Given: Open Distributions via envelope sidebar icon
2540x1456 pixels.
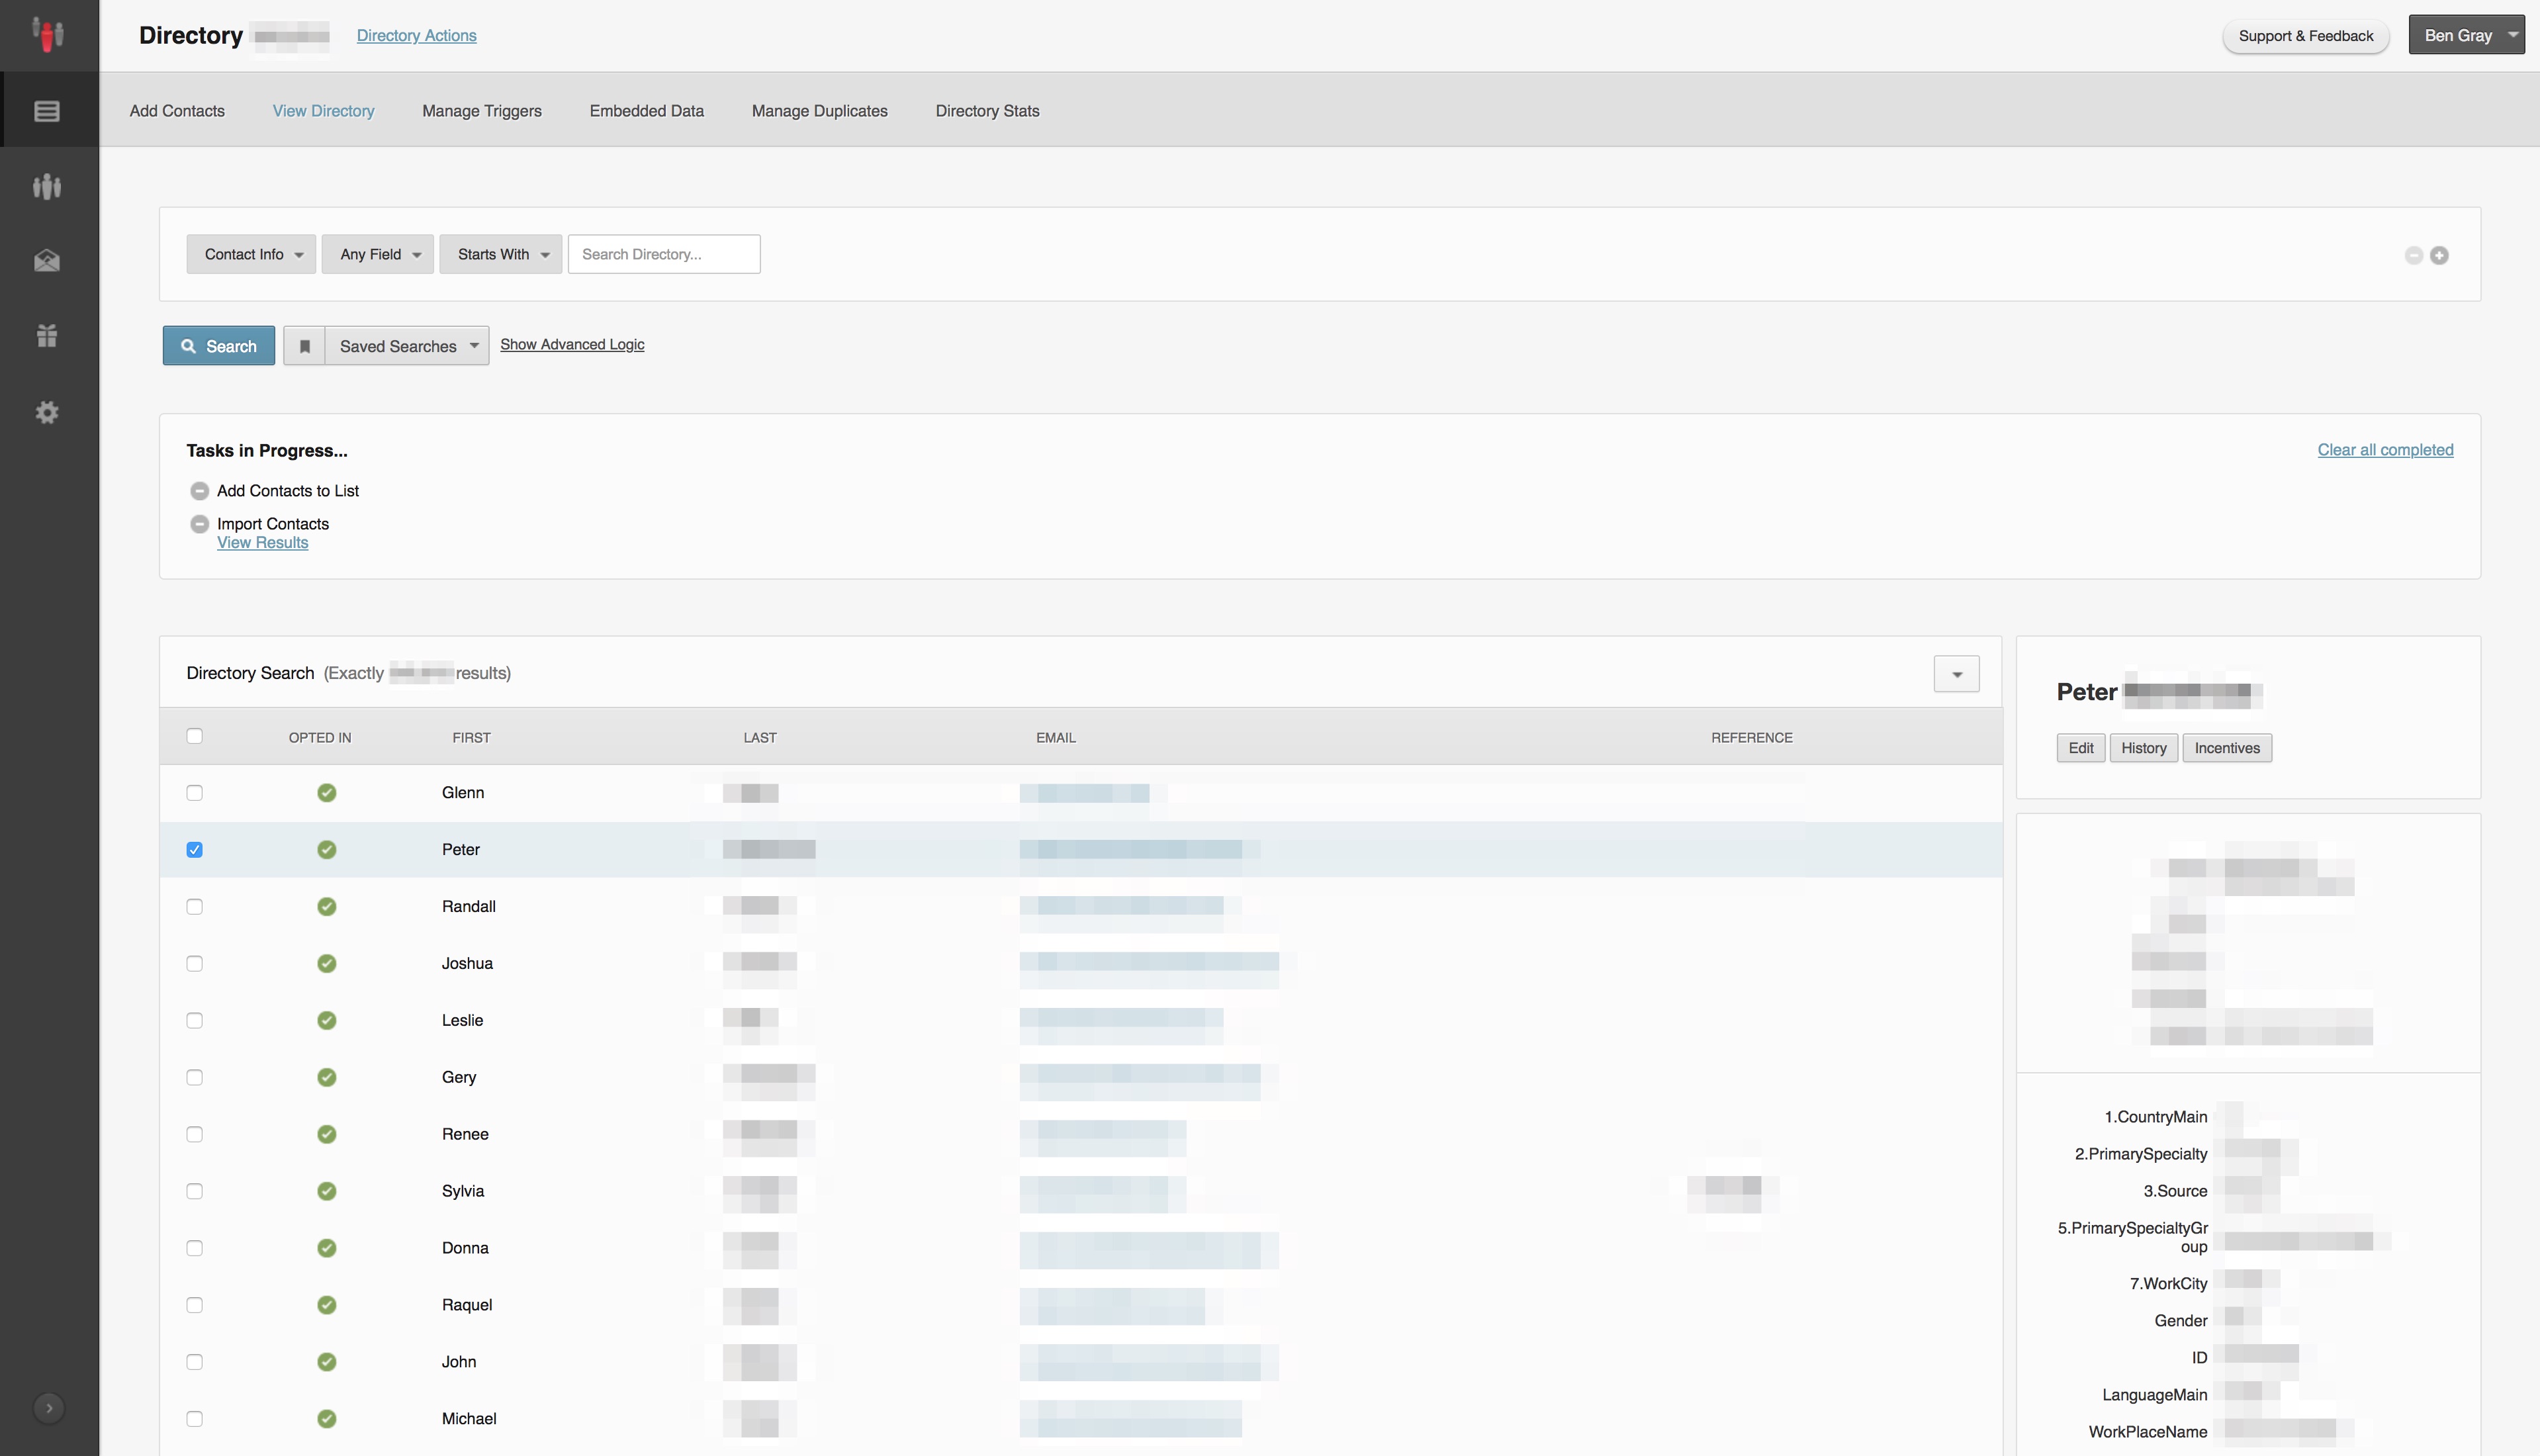Looking at the screenshot, I should [47, 261].
